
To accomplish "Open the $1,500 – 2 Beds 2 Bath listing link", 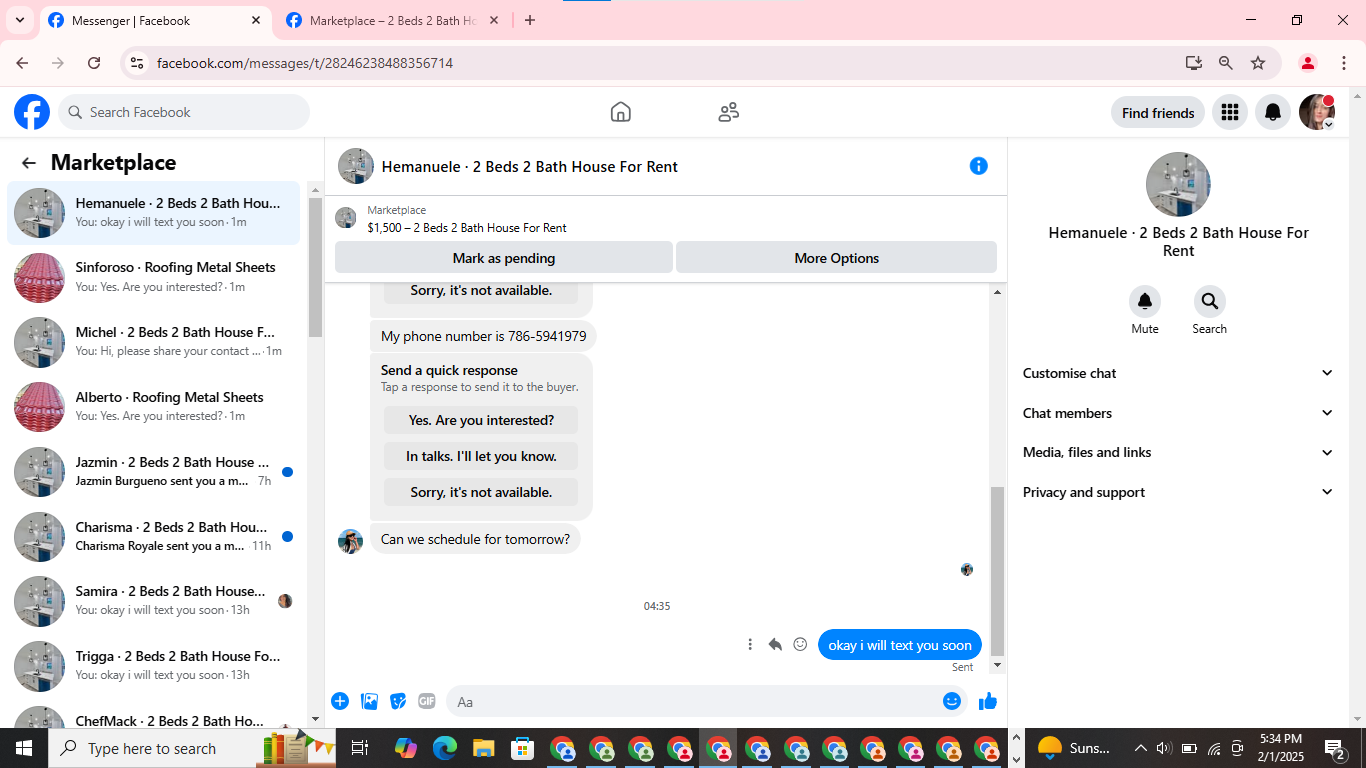I will pyautogui.click(x=467, y=228).
